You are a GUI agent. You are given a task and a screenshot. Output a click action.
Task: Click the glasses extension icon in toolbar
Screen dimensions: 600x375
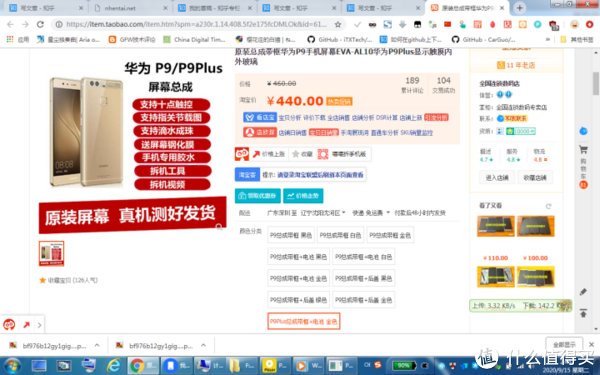[372, 24]
